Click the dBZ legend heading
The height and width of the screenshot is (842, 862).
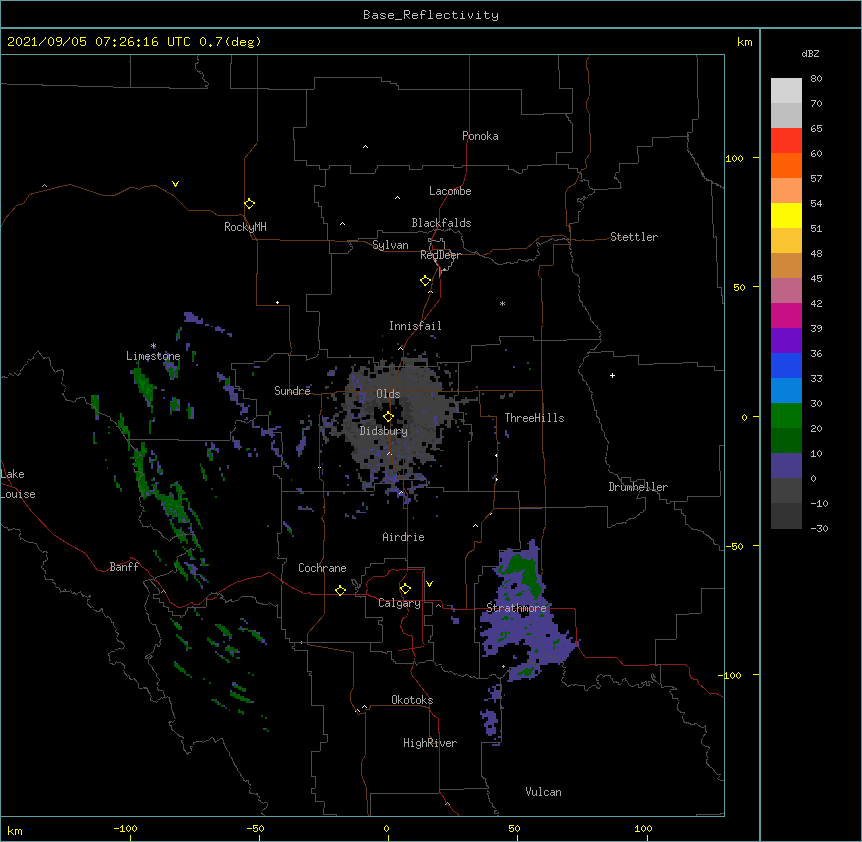[x=810, y=53]
